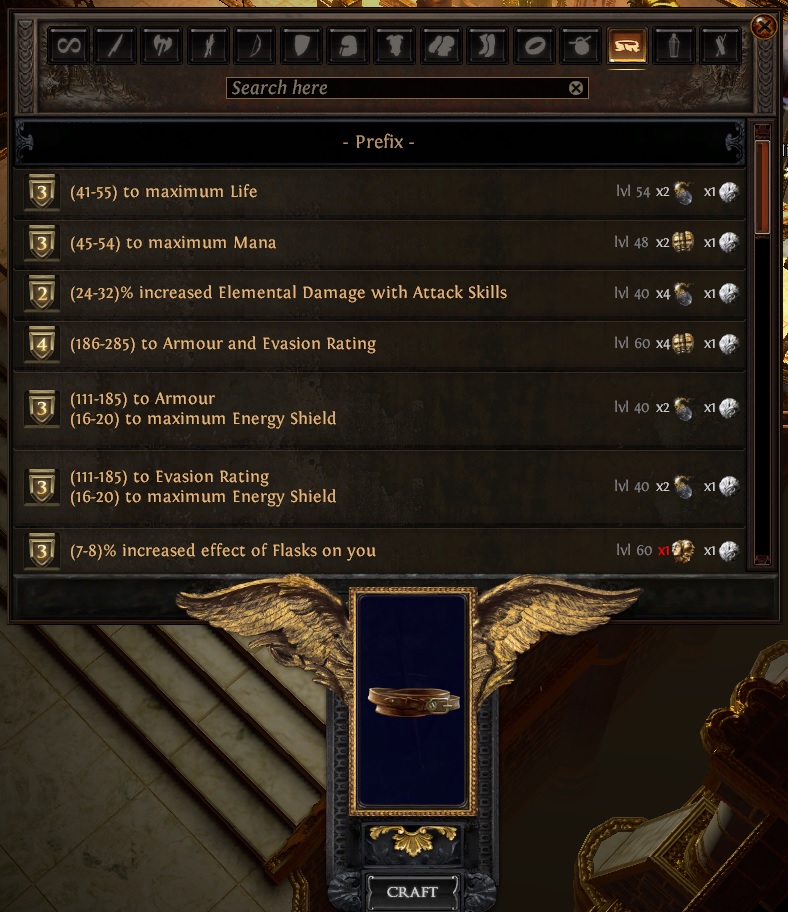Pick the Armour and Evasion Rating craft
The width and height of the screenshot is (788, 912).
[380, 344]
